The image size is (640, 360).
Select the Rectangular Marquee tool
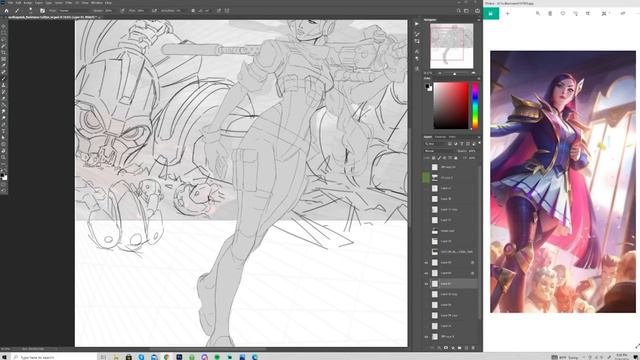coord(4,33)
